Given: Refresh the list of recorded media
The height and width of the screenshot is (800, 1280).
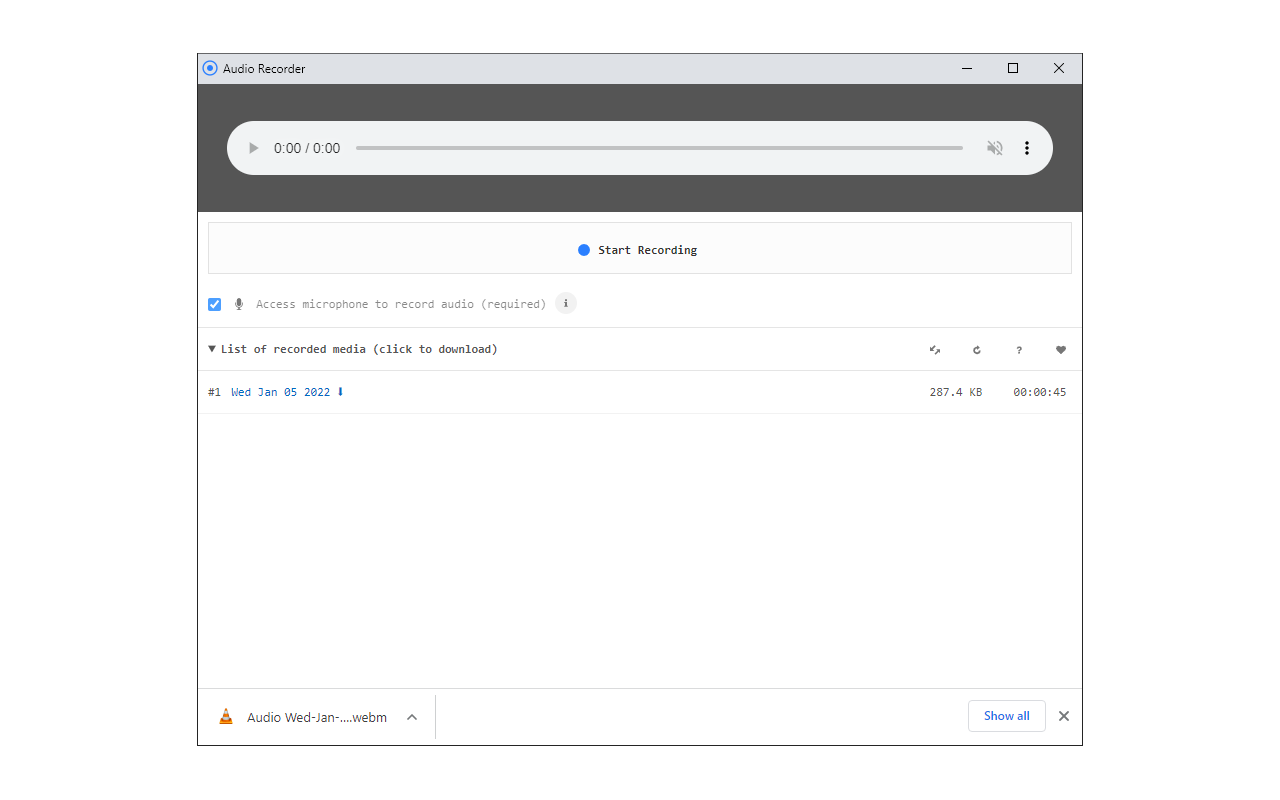Looking at the screenshot, I should coord(977,349).
